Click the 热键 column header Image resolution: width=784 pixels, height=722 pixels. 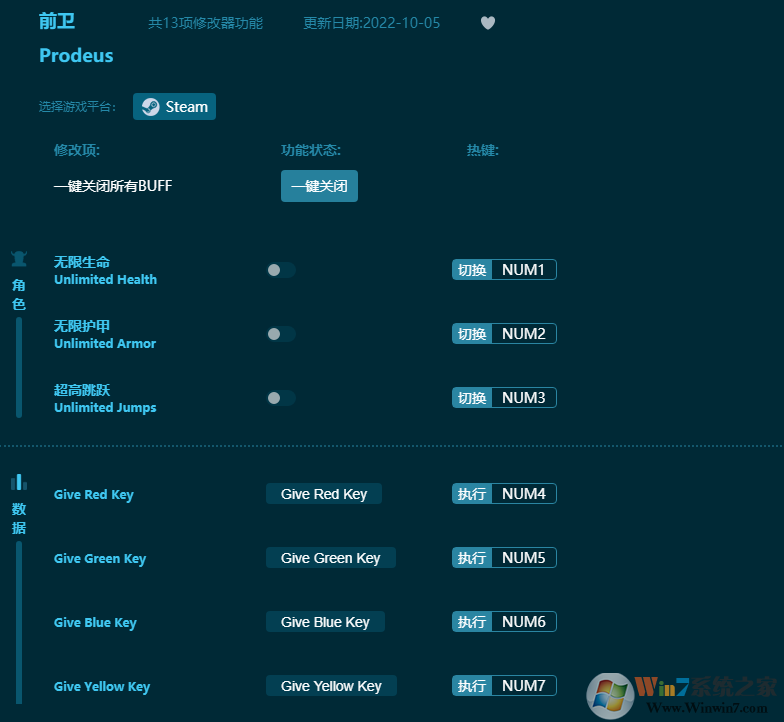[482, 150]
